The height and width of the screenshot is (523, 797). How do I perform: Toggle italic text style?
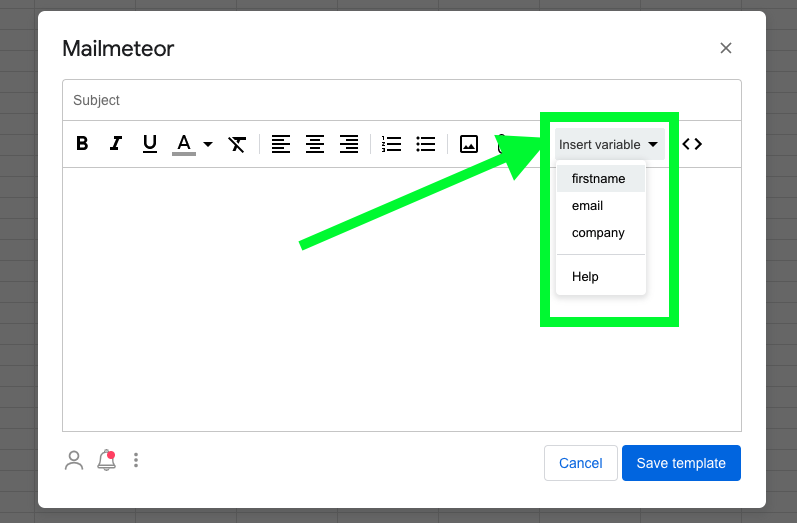[116, 144]
